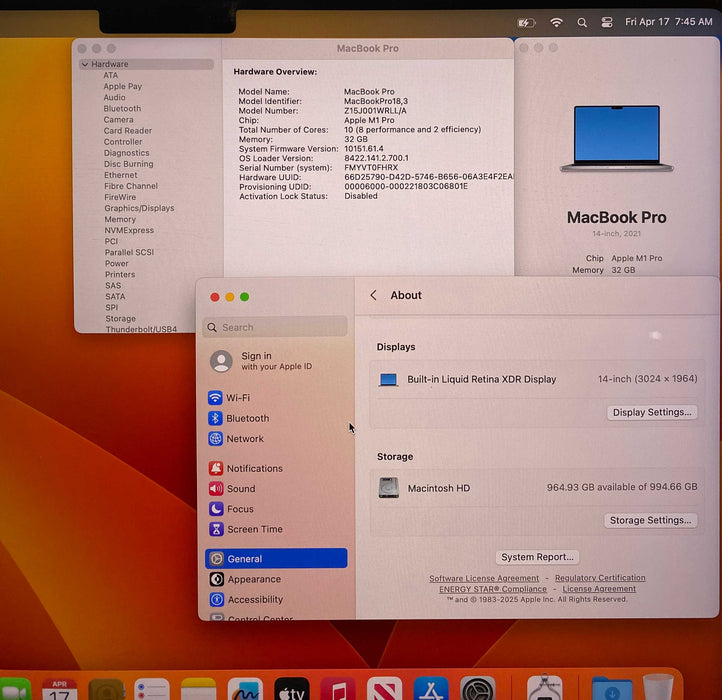This screenshot has width=722, height=700.
Task: Open Accessibility in the Settings sidebar
Action: 275,600
